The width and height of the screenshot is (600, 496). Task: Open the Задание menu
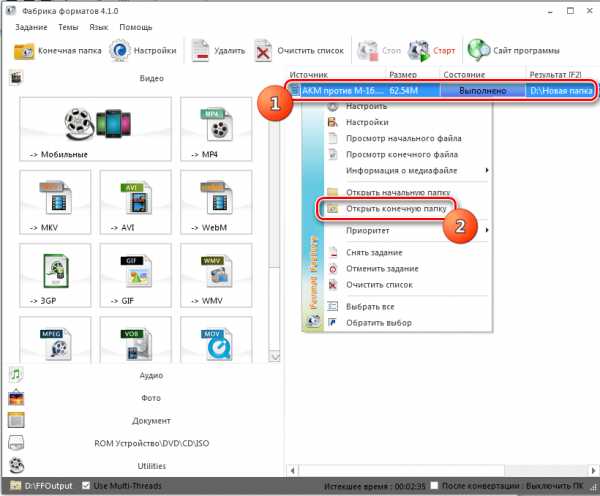[31, 27]
